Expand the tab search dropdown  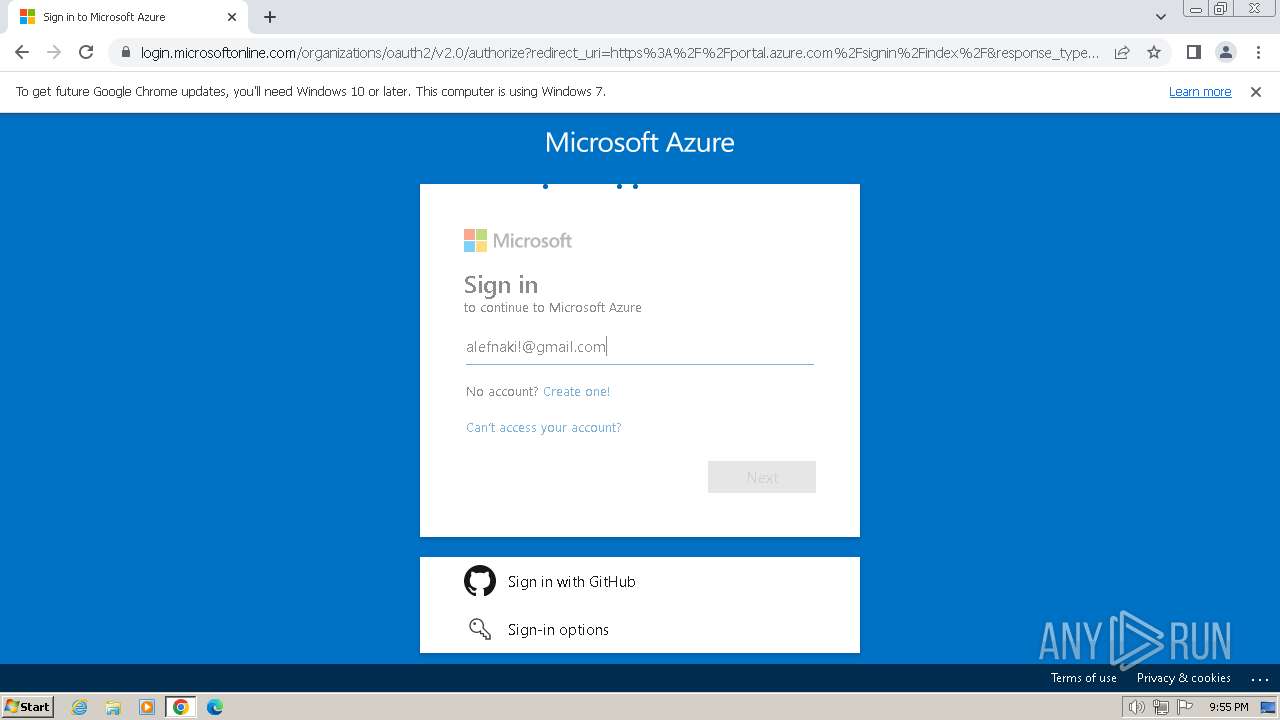(1161, 17)
